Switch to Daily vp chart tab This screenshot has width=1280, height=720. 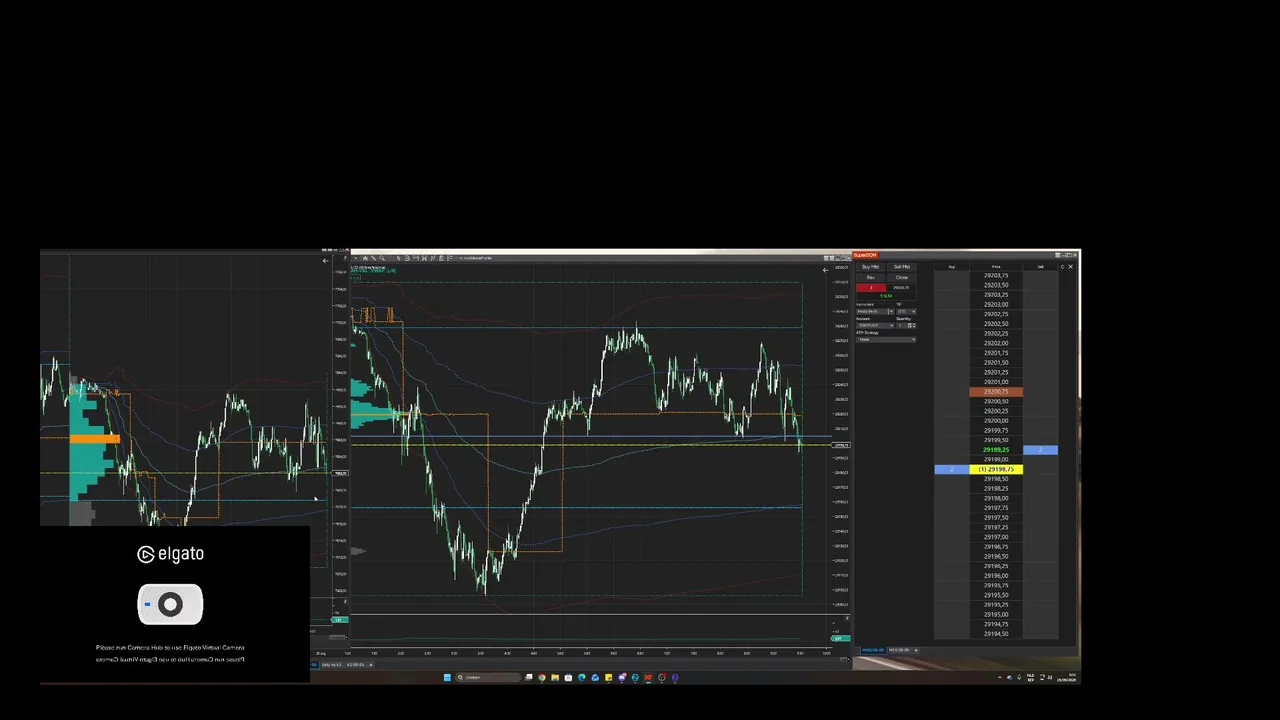coord(331,665)
